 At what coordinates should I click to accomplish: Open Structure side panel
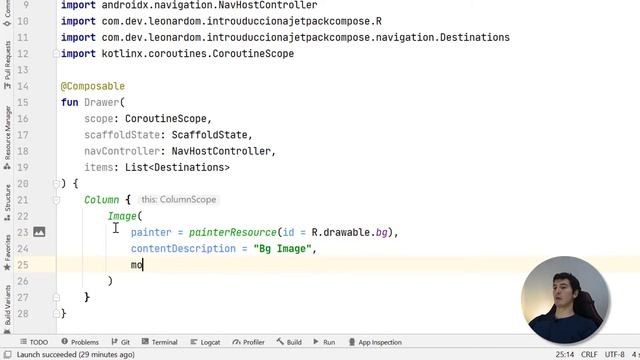click(7, 202)
